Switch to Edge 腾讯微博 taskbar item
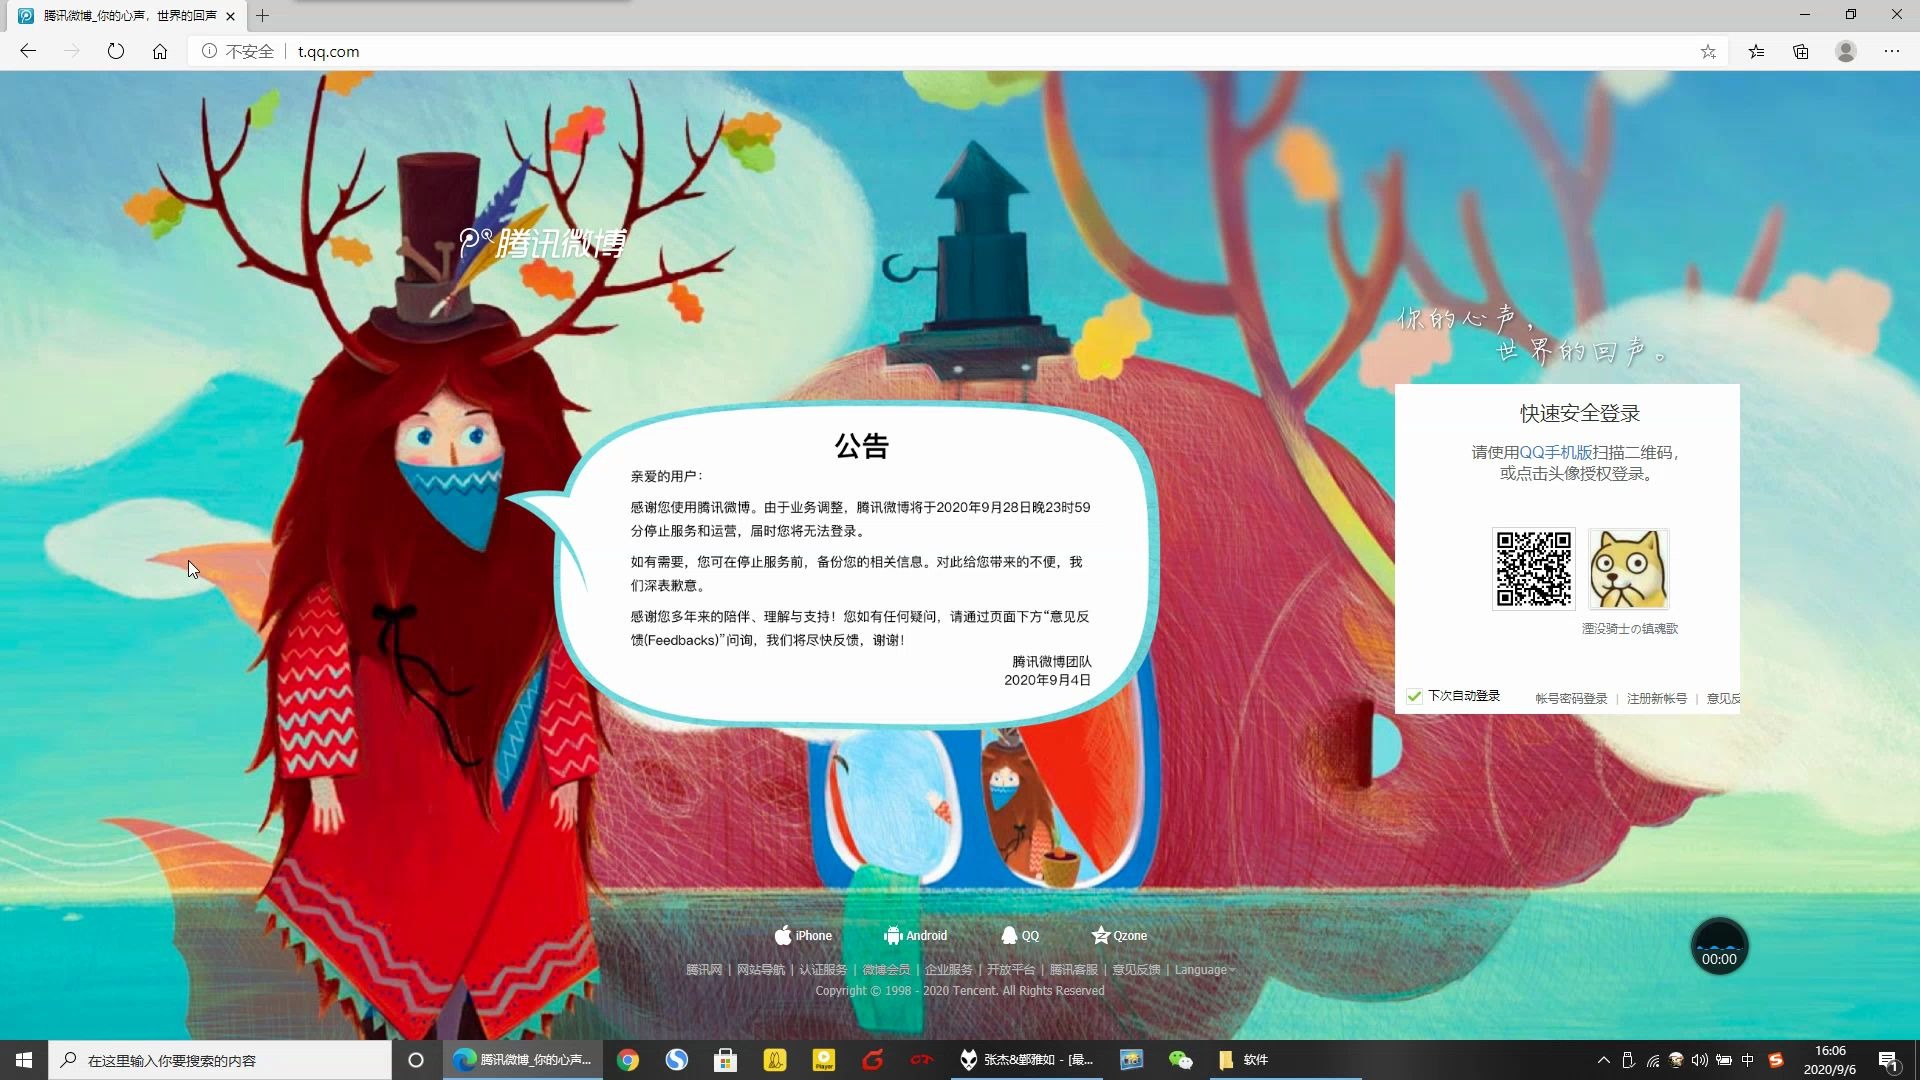The height and width of the screenshot is (1080, 1920). click(x=523, y=1060)
